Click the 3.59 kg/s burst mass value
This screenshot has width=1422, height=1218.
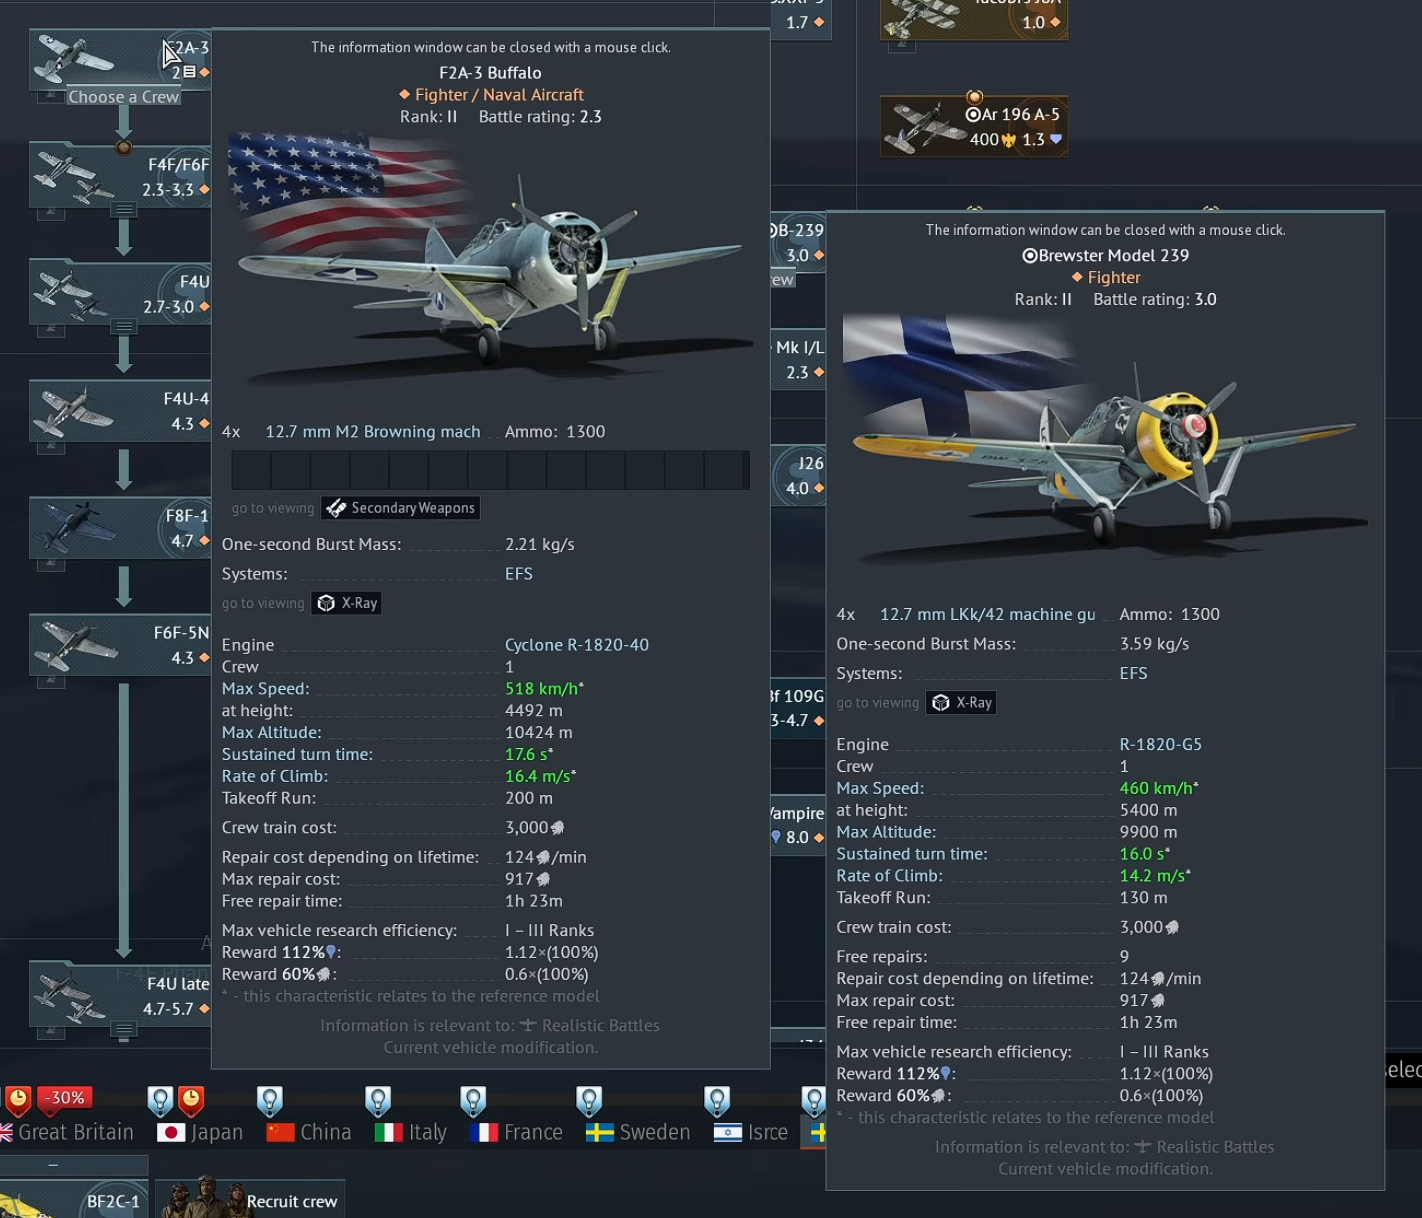pos(1154,645)
